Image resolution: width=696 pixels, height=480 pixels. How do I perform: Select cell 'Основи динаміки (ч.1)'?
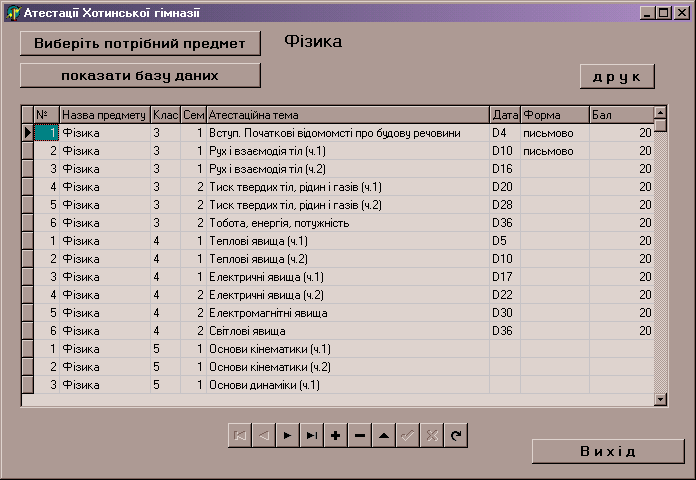[348, 385]
